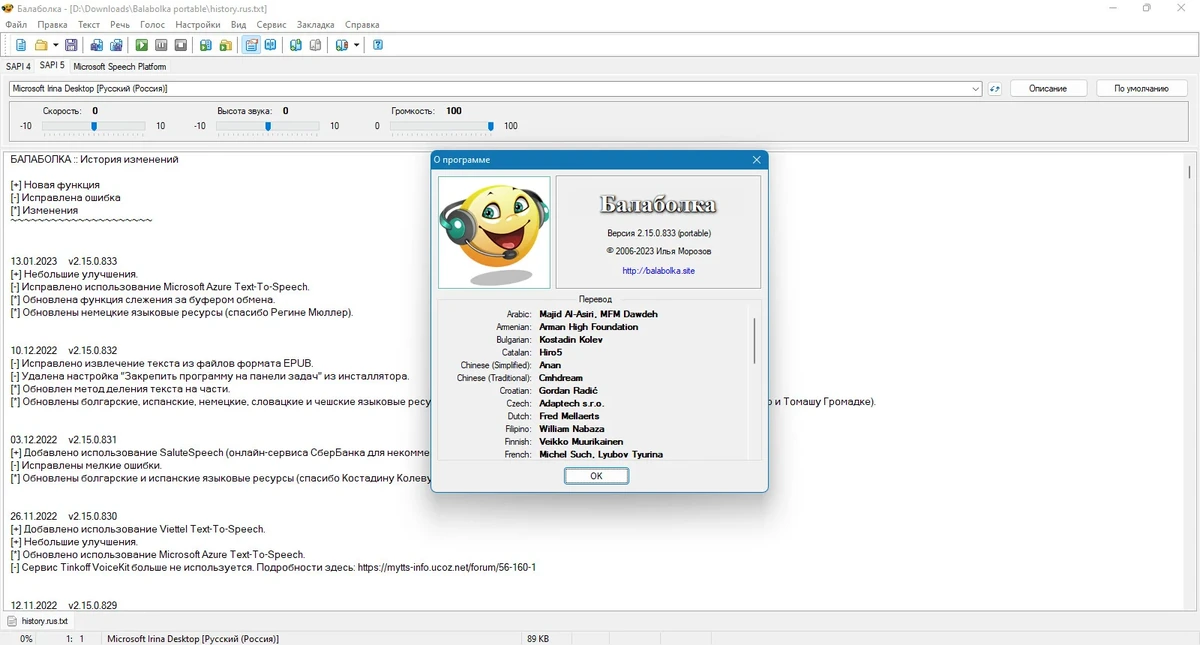Screen dimensions: 1200x645
Task: Open the Справка menu
Action: (x=362, y=24)
